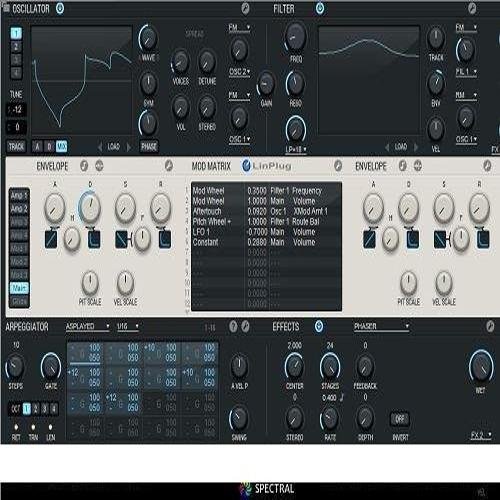Select waveform A button
Image resolution: width=500 pixels, height=500 pixels.
point(37,146)
